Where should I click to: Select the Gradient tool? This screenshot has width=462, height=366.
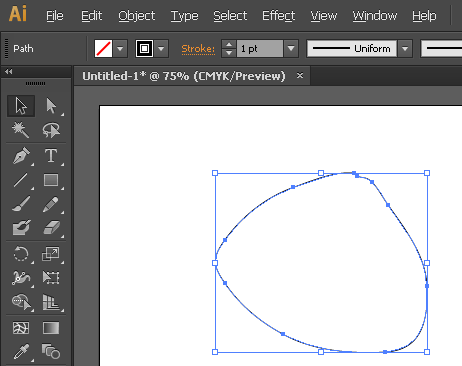[51, 328]
